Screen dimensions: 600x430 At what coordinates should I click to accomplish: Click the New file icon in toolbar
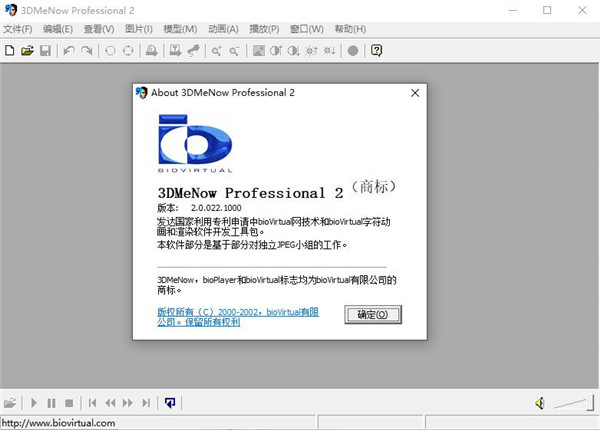coord(9,50)
